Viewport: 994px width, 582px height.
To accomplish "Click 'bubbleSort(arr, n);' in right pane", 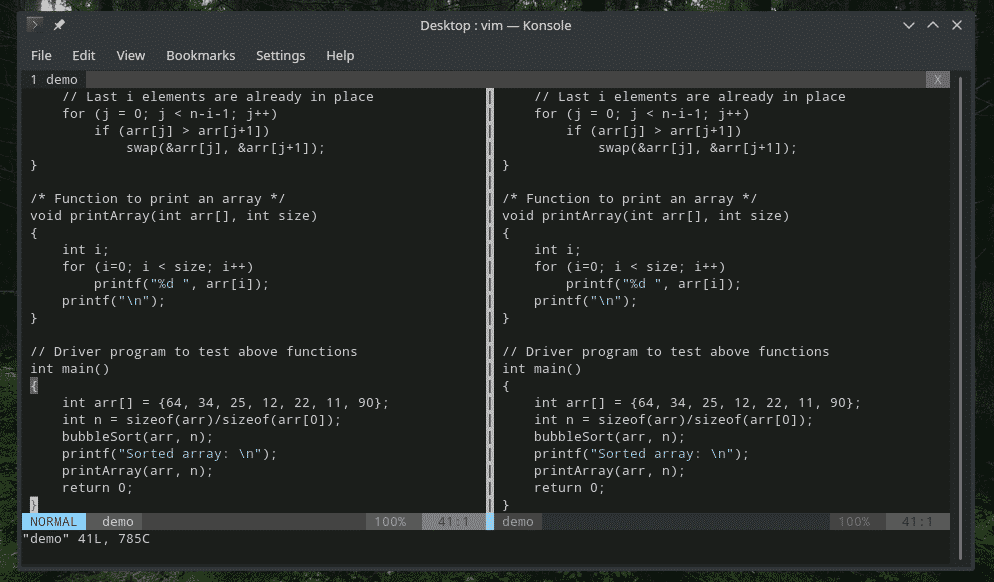I will point(609,437).
